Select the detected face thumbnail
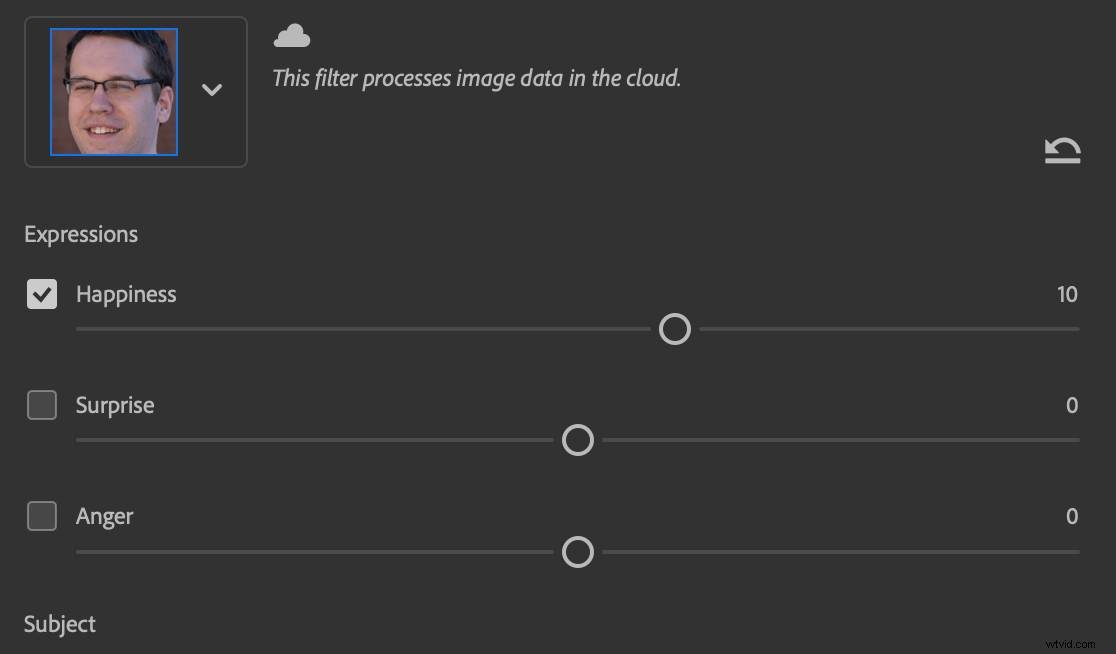Screen dimensions: 1116x654 click(114, 92)
